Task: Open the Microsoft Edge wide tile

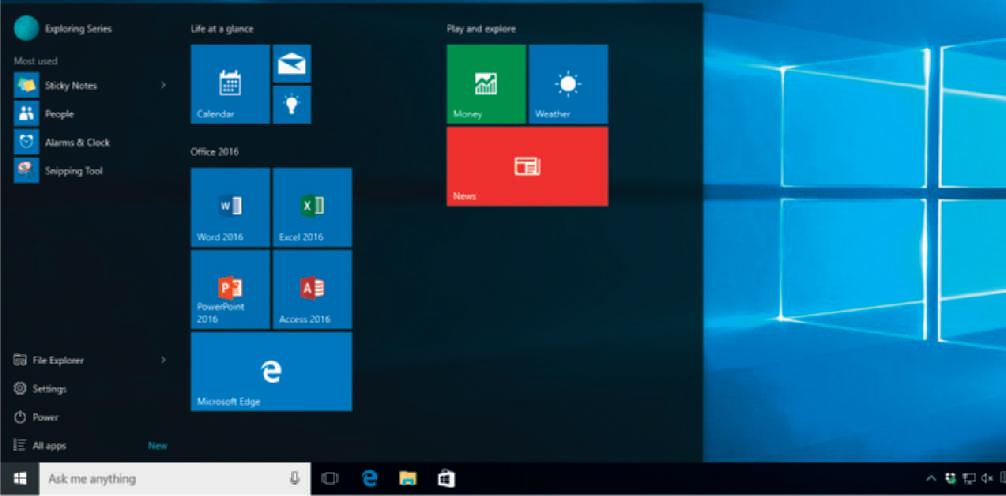Action: click(271, 372)
